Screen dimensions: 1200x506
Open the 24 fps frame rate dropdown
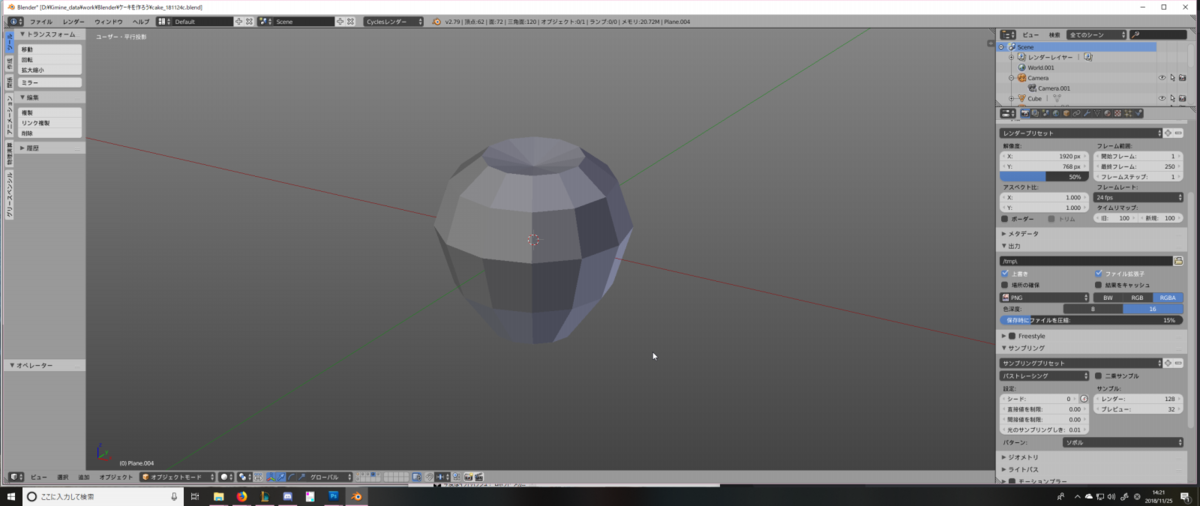point(1139,197)
